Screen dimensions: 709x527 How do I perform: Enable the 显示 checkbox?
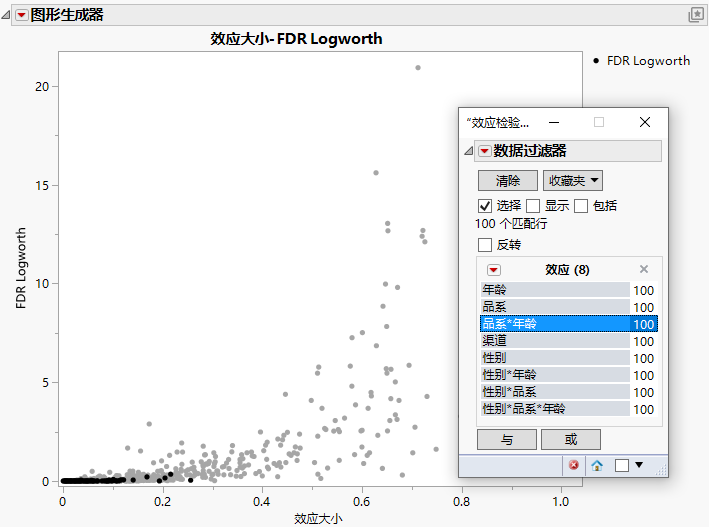click(533, 206)
